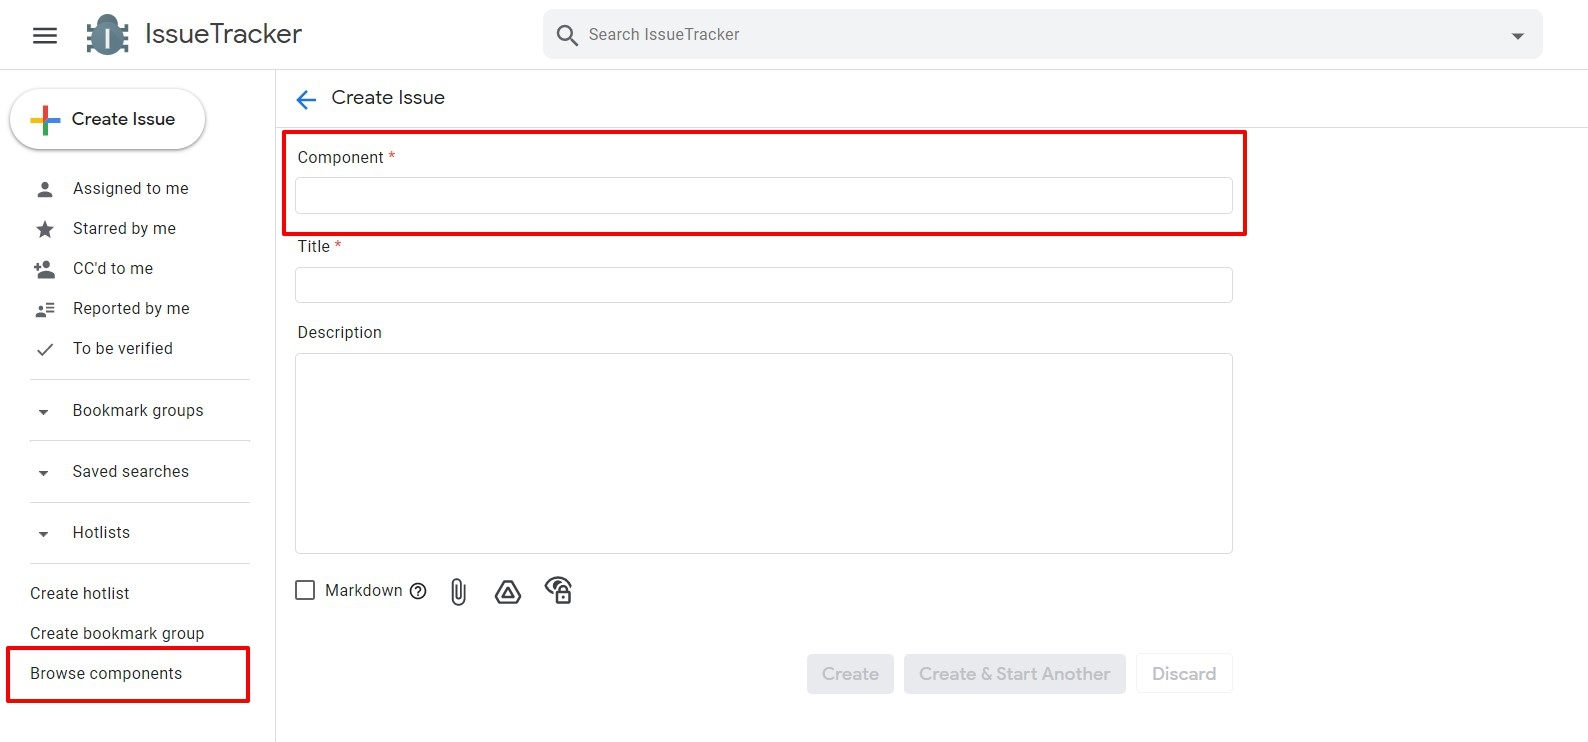
Task: Click the search magnifier icon
Action: click(x=567, y=36)
